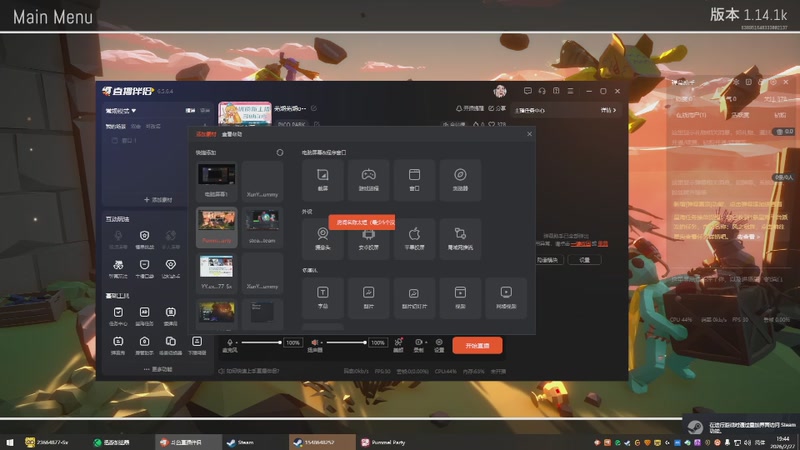Close the add-source dialog

(x=529, y=134)
